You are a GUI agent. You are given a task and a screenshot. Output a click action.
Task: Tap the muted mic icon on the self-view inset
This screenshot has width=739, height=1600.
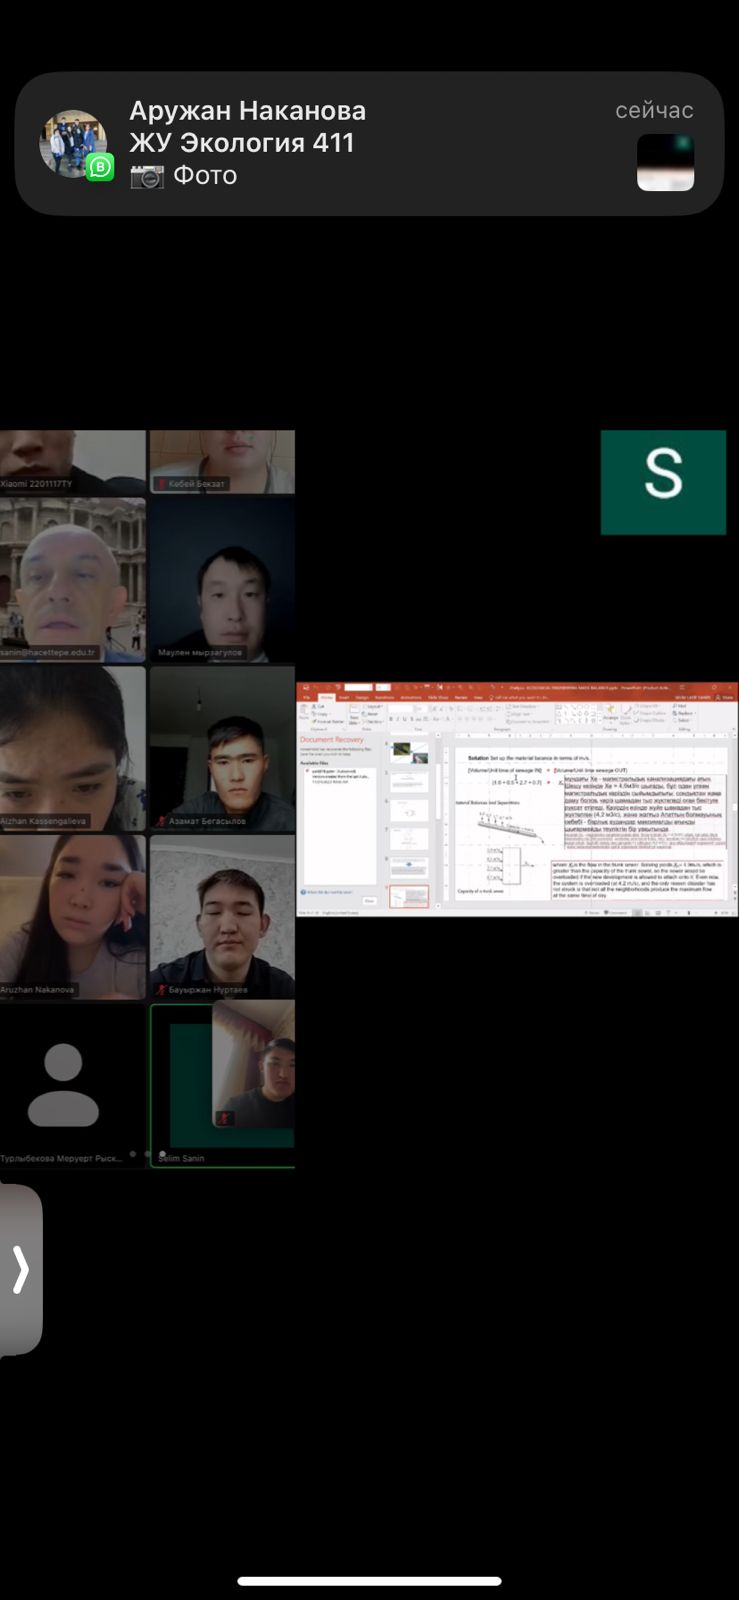(x=225, y=1118)
